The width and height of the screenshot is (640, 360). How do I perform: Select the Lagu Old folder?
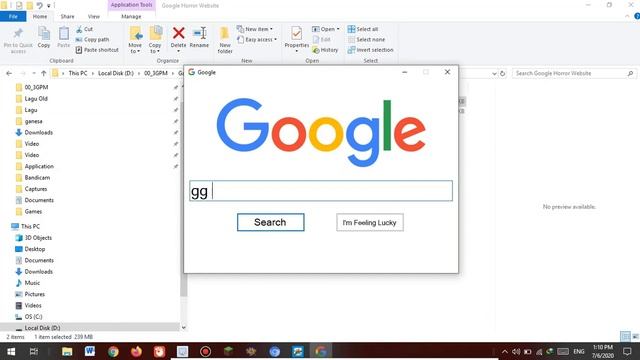pos(36,99)
